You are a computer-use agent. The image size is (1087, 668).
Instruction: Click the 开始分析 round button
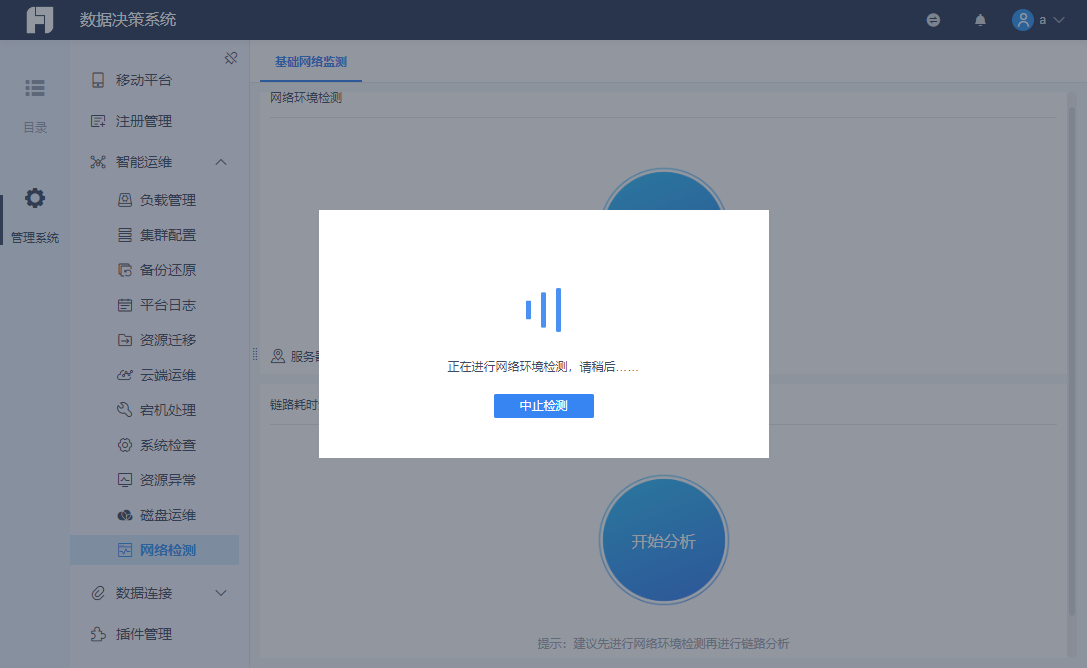(663, 540)
